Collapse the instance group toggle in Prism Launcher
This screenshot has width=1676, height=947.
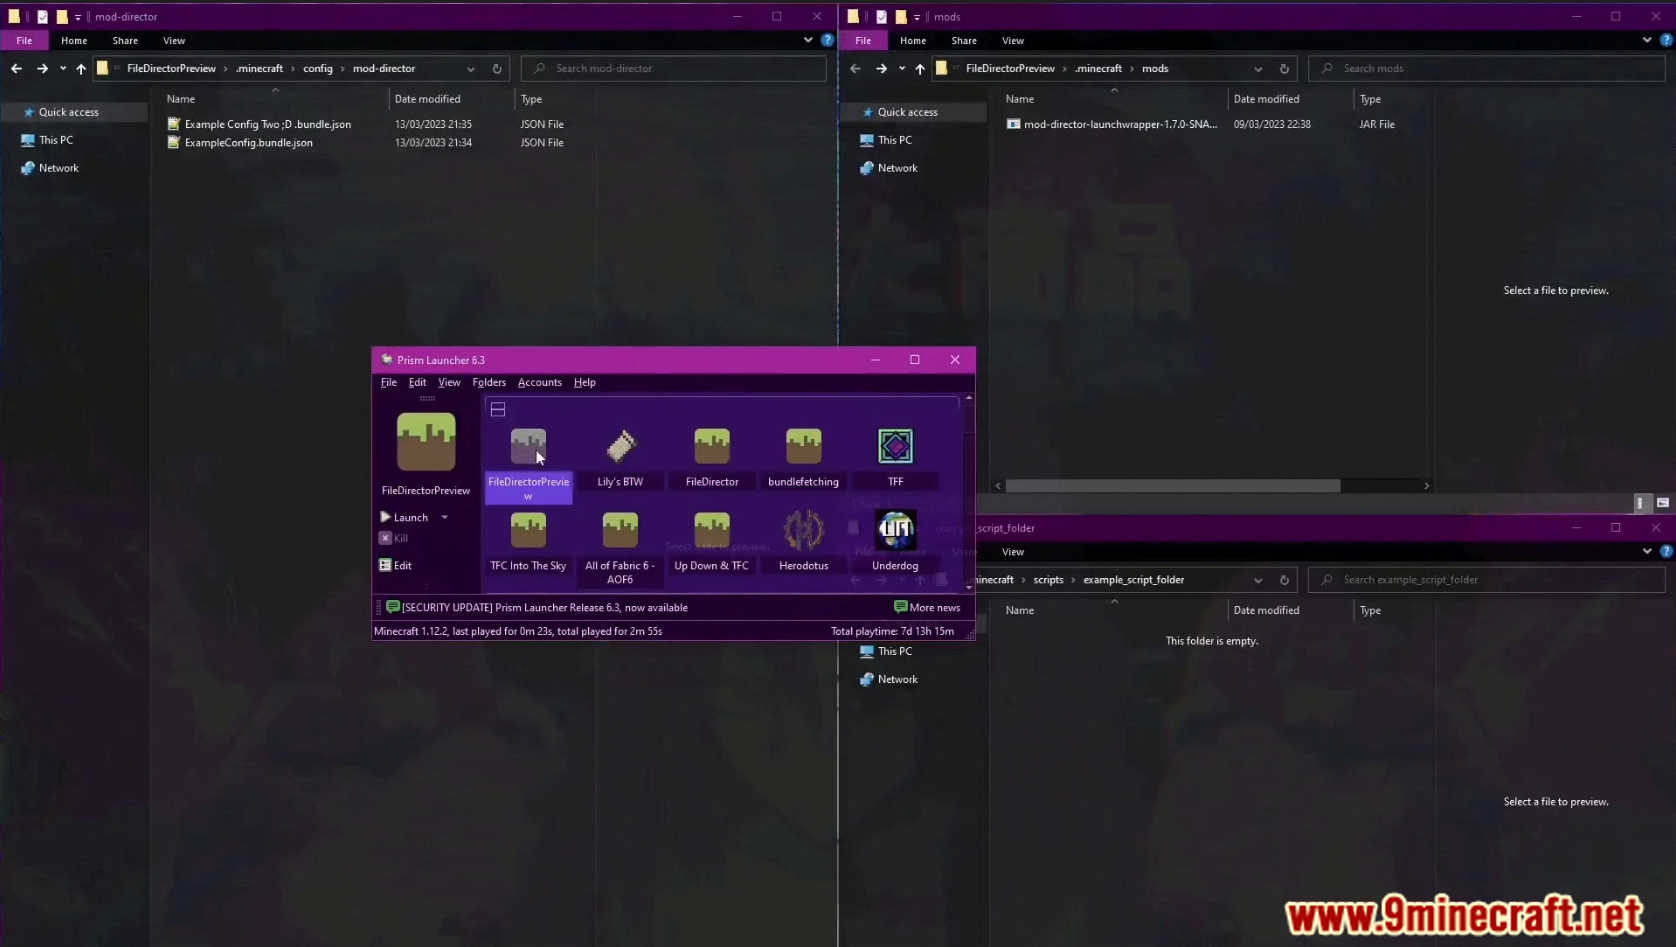498,409
